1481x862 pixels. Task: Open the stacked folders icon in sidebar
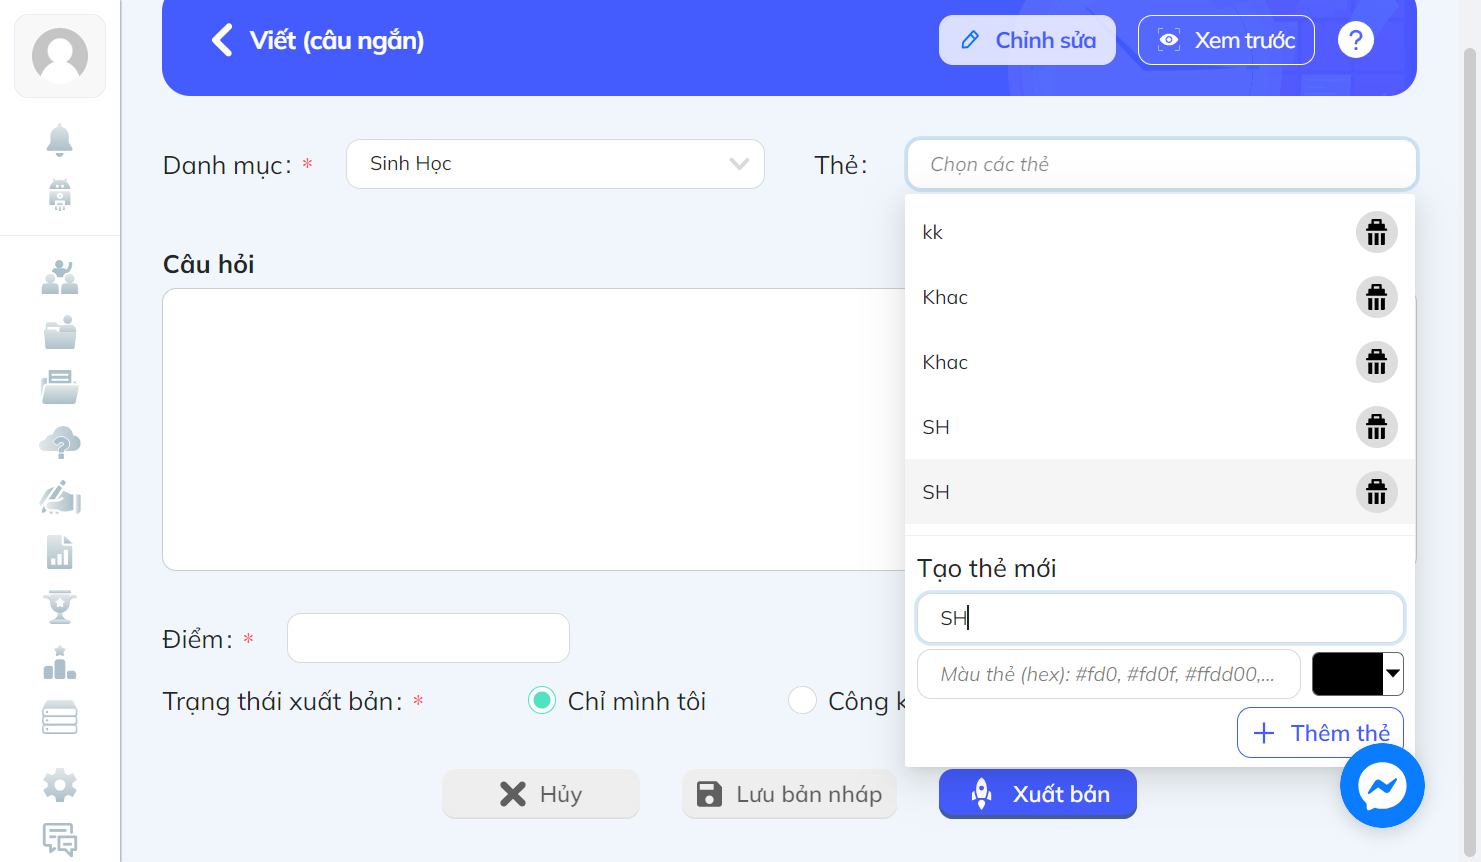[x=60, y=387]
